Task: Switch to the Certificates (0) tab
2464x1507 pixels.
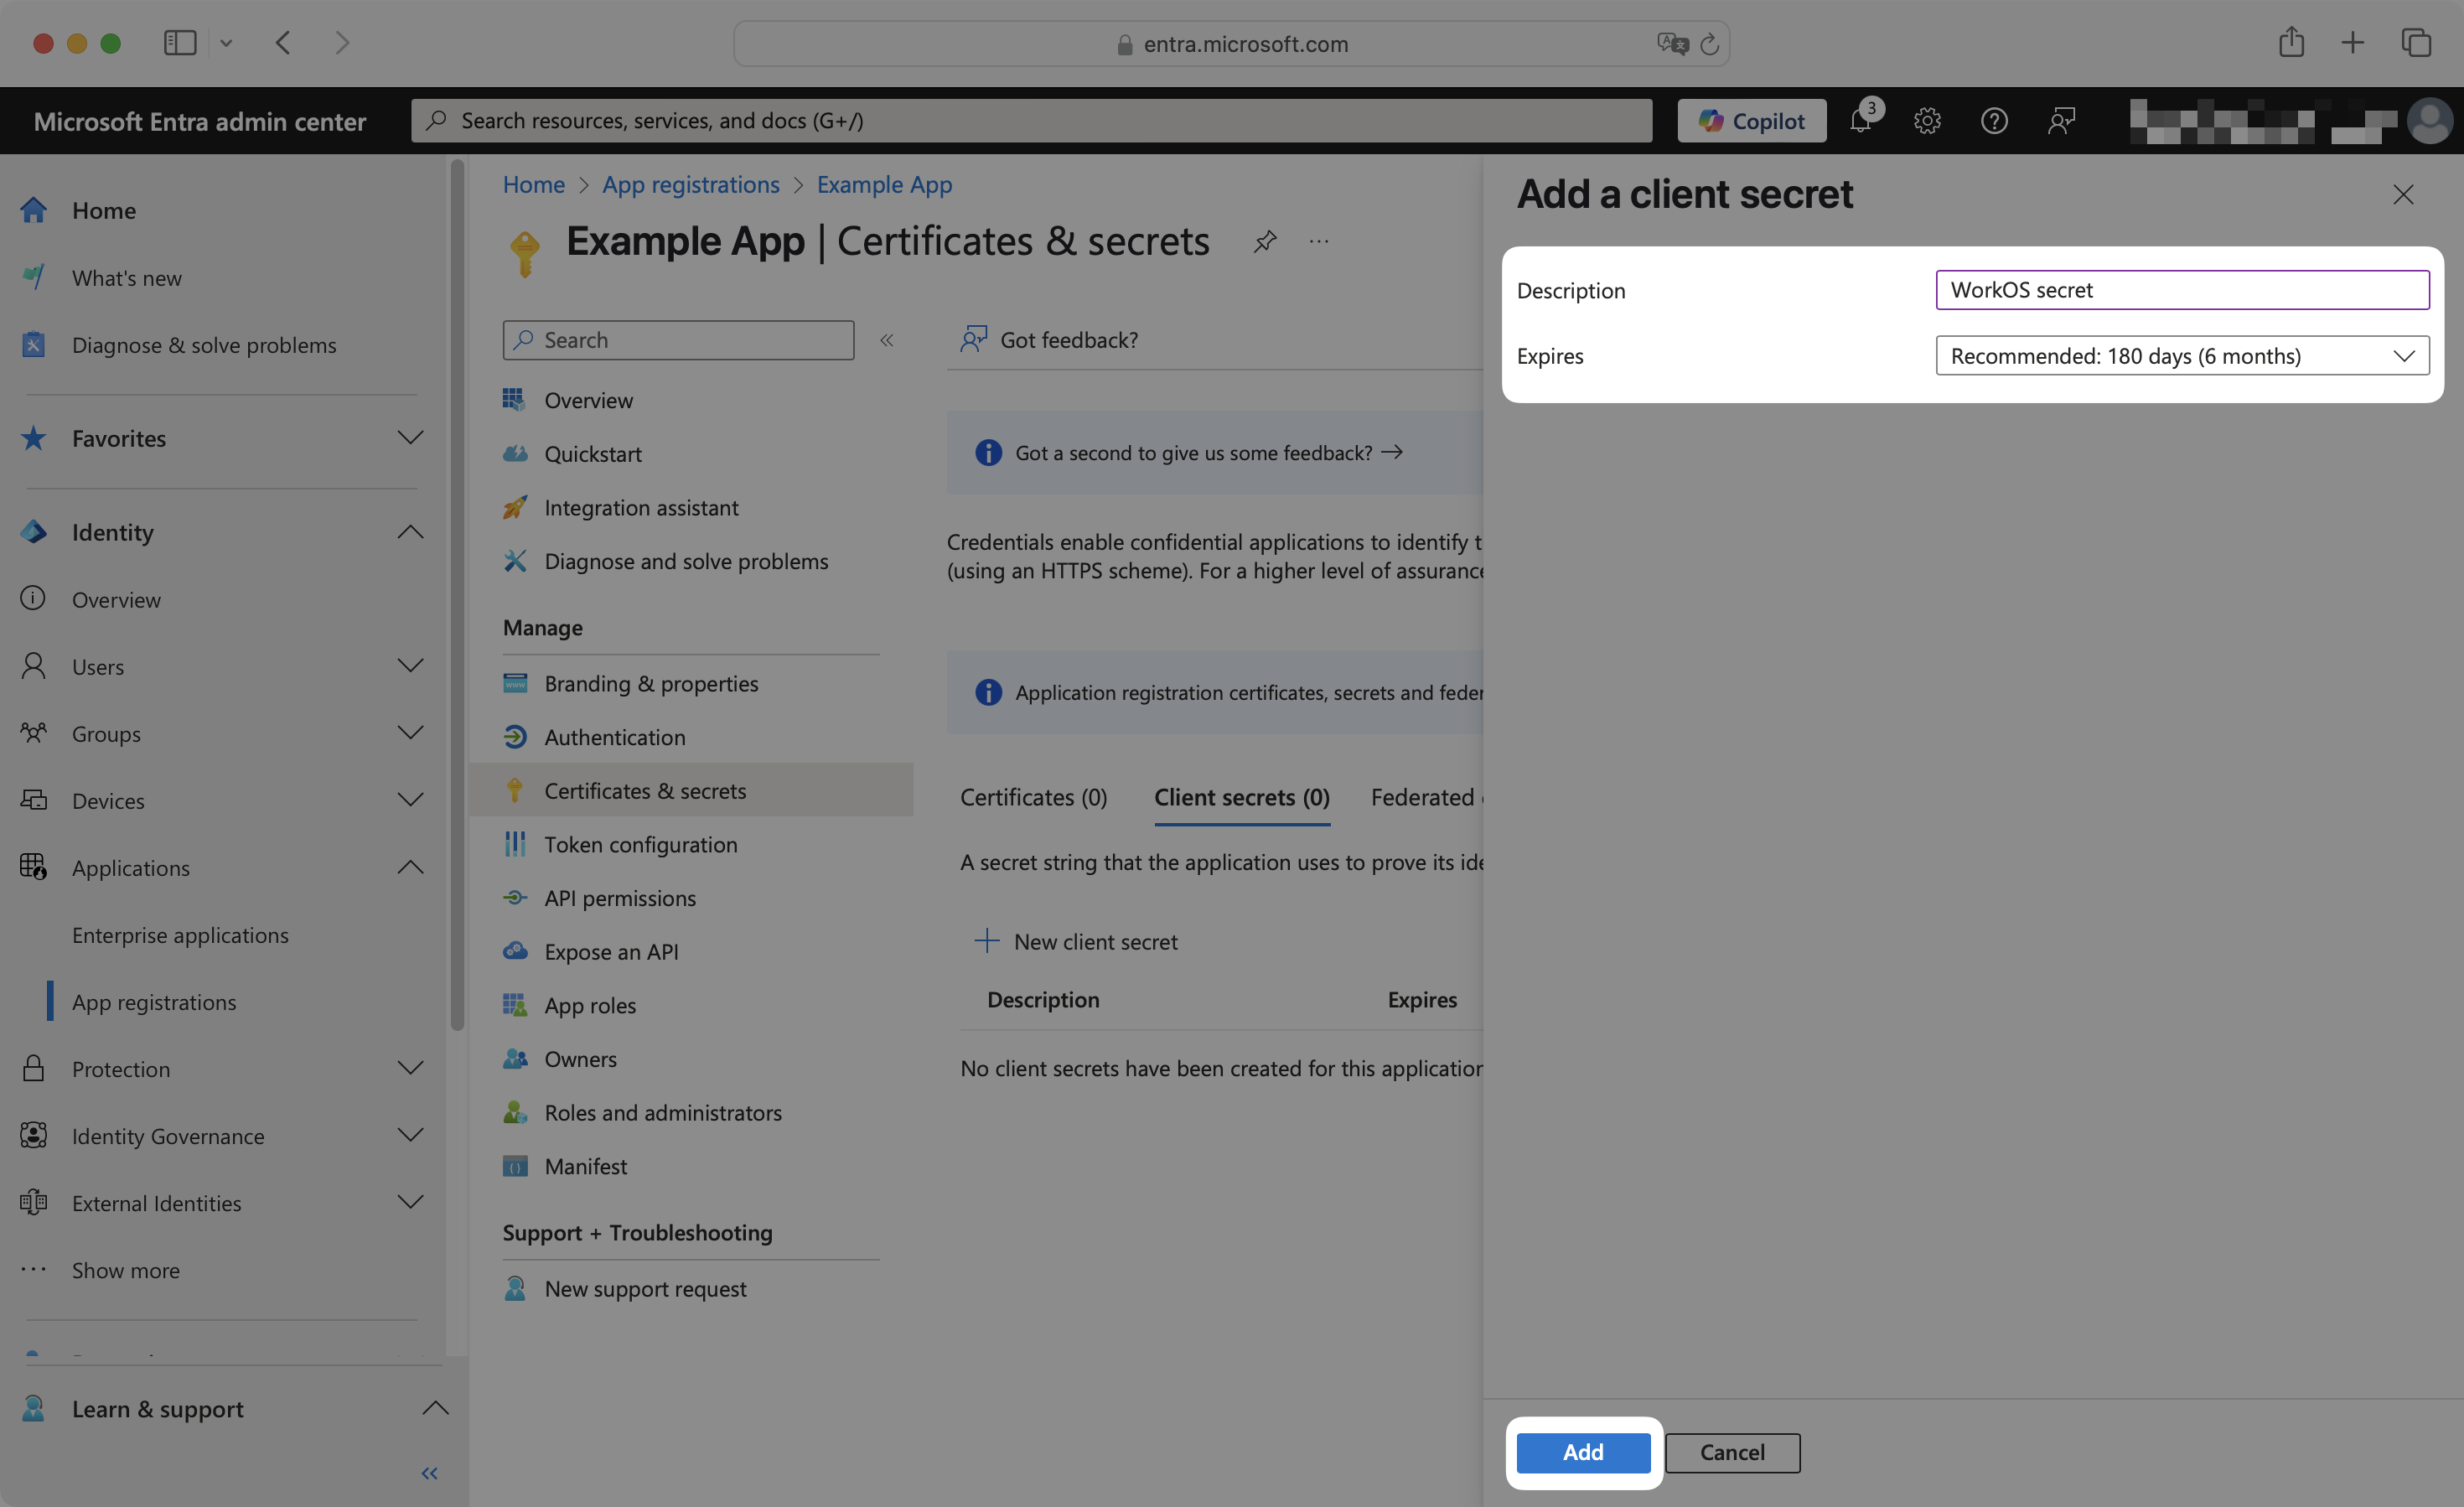Action: [1034, 797]
